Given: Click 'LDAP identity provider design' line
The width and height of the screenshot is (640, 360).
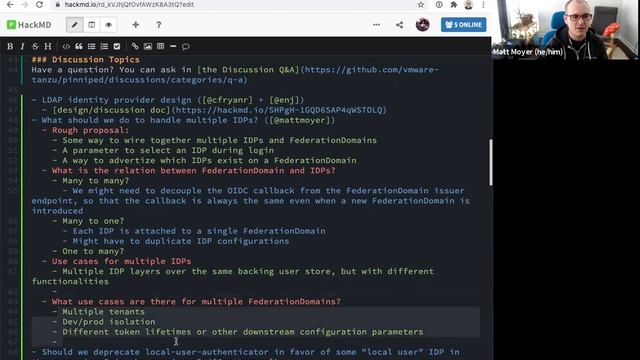Looking at the screenshot, I should (x=168, y=100).
